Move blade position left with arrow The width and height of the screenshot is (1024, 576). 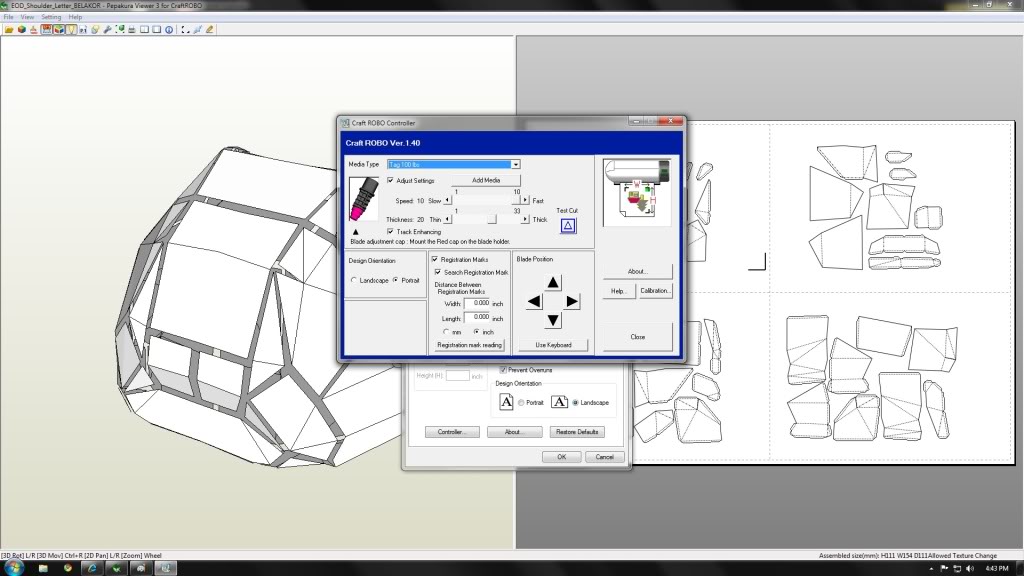pos(534,301)
